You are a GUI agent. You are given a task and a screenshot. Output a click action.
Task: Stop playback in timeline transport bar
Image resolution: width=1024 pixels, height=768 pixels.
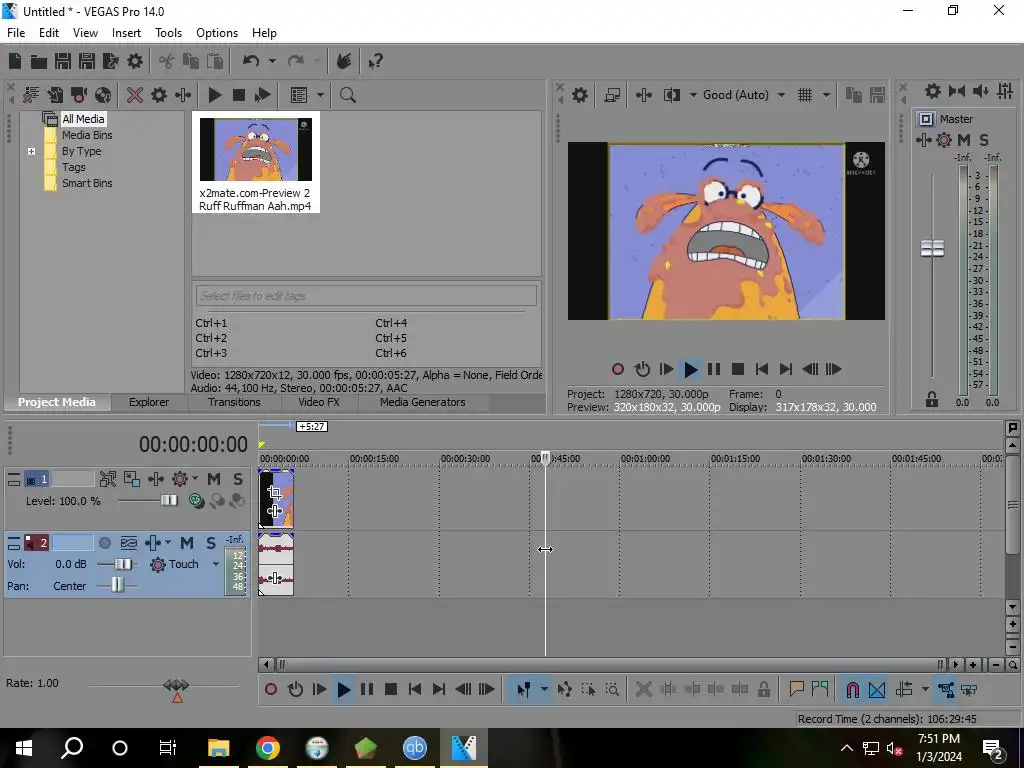coord(391,689)
